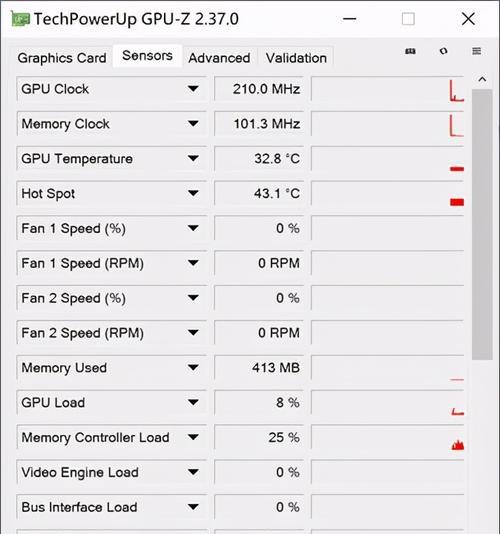The width and height of the screenshot is (500, 534).
Task: Click the Bus Interface Load dropdown arrow
Action: pyautogui.click(x=193, y=507)
